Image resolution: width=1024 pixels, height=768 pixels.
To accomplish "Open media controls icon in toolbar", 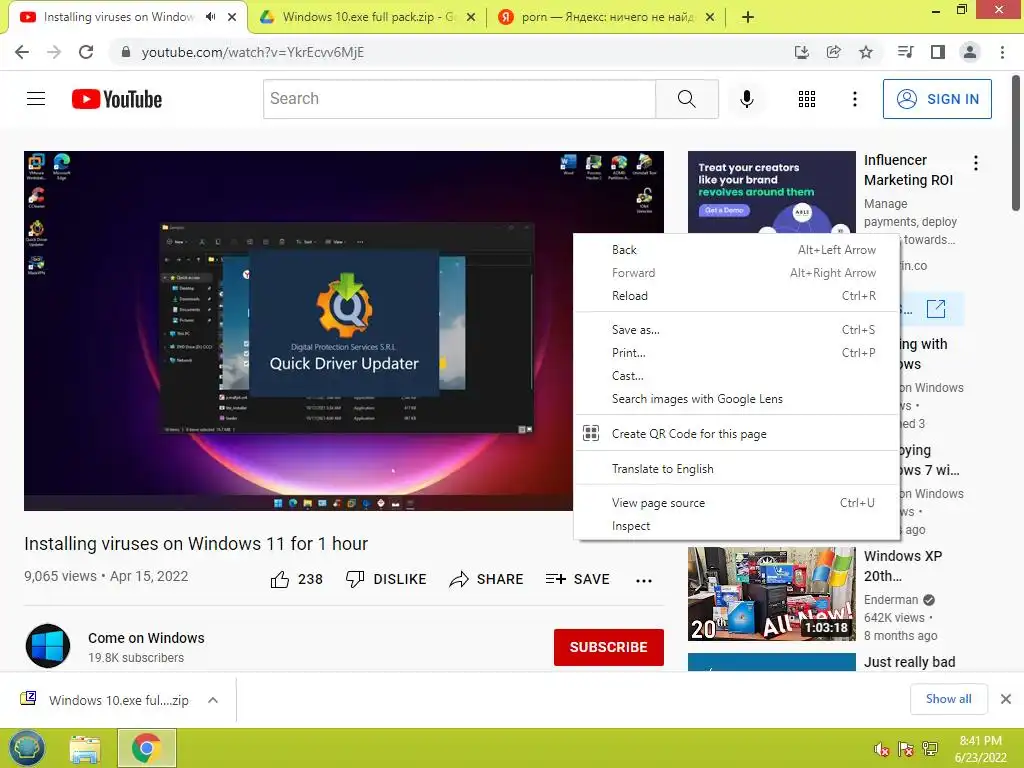I will pyautogui.click(x=905, y=52).
